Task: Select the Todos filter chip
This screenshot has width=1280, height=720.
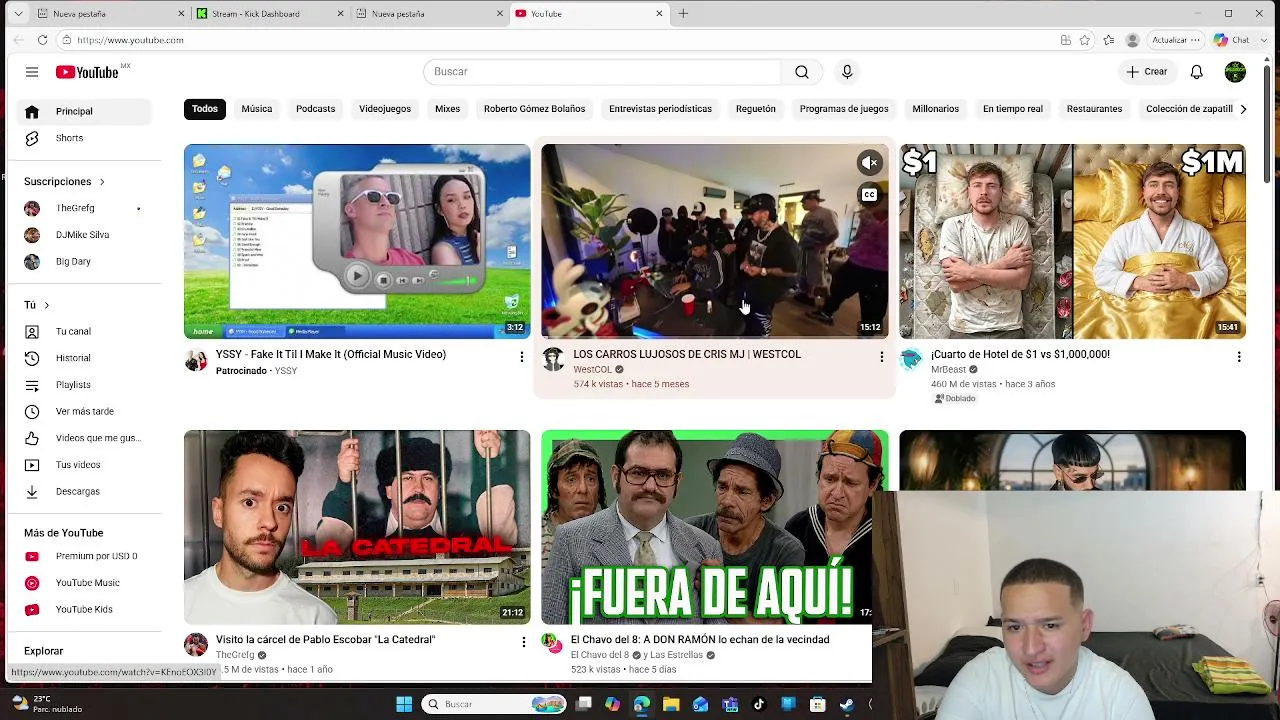Action: [x=205, y=109]
